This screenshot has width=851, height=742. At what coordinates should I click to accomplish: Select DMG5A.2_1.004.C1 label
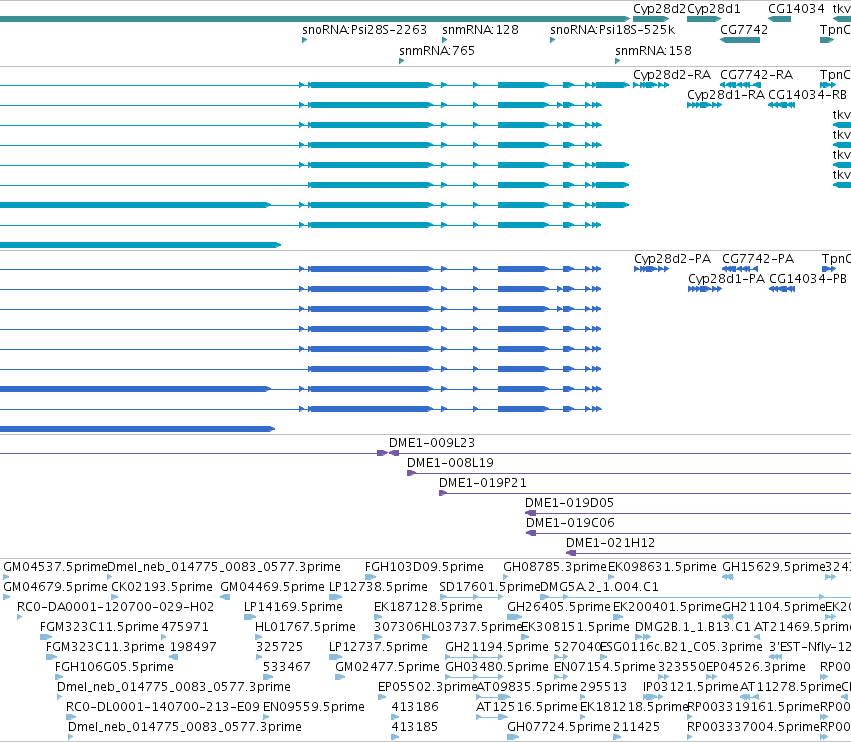[600, 587]
